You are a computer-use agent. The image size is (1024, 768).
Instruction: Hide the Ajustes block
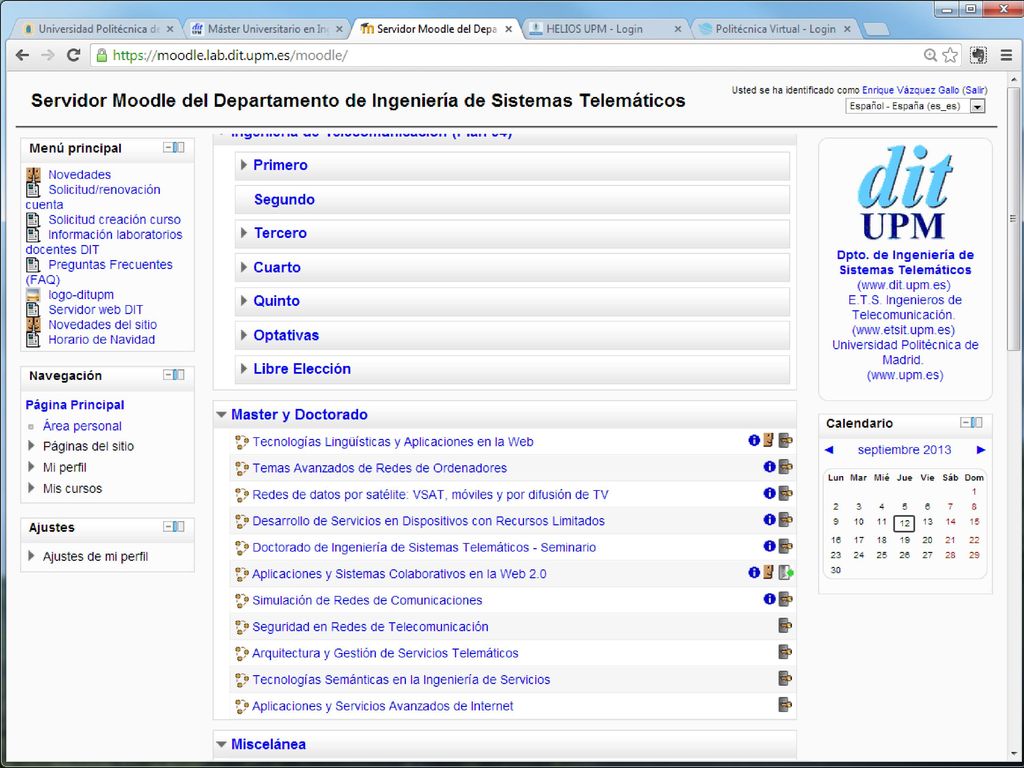(x=168, y=526)
